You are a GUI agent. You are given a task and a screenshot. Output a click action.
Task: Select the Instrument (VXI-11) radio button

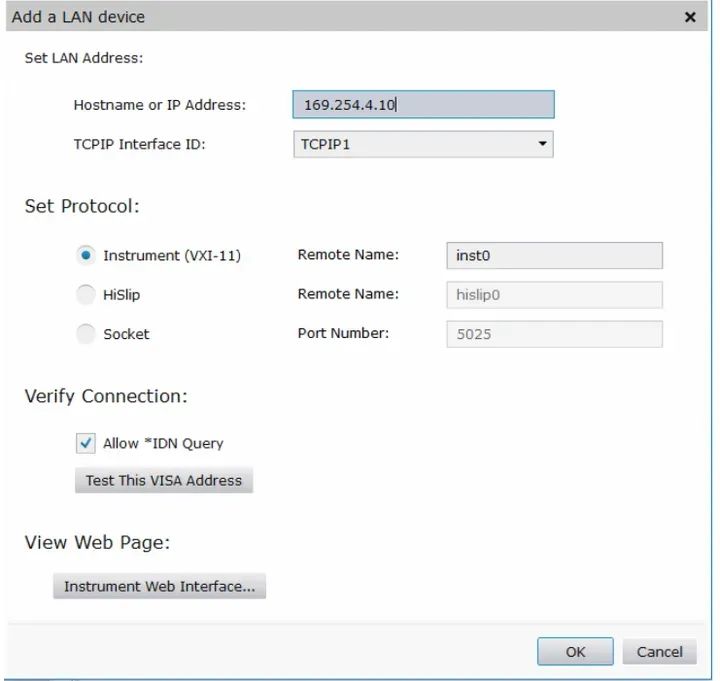tap(87, 255)
